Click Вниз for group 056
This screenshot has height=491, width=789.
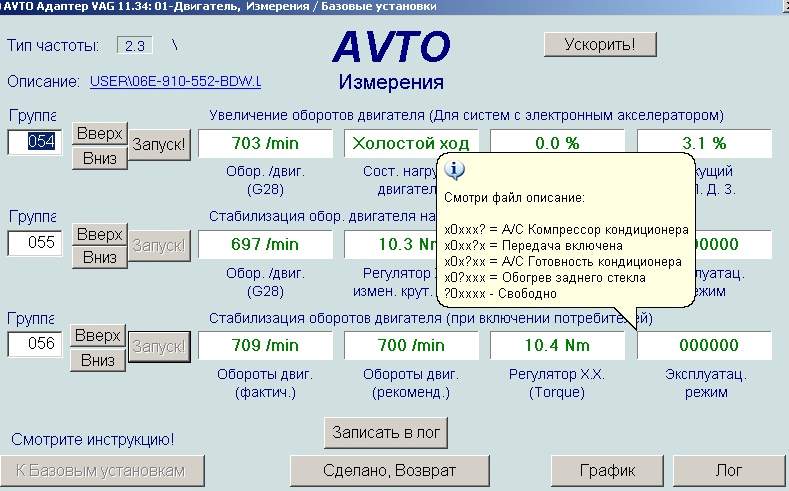click(x=98, y=360)
